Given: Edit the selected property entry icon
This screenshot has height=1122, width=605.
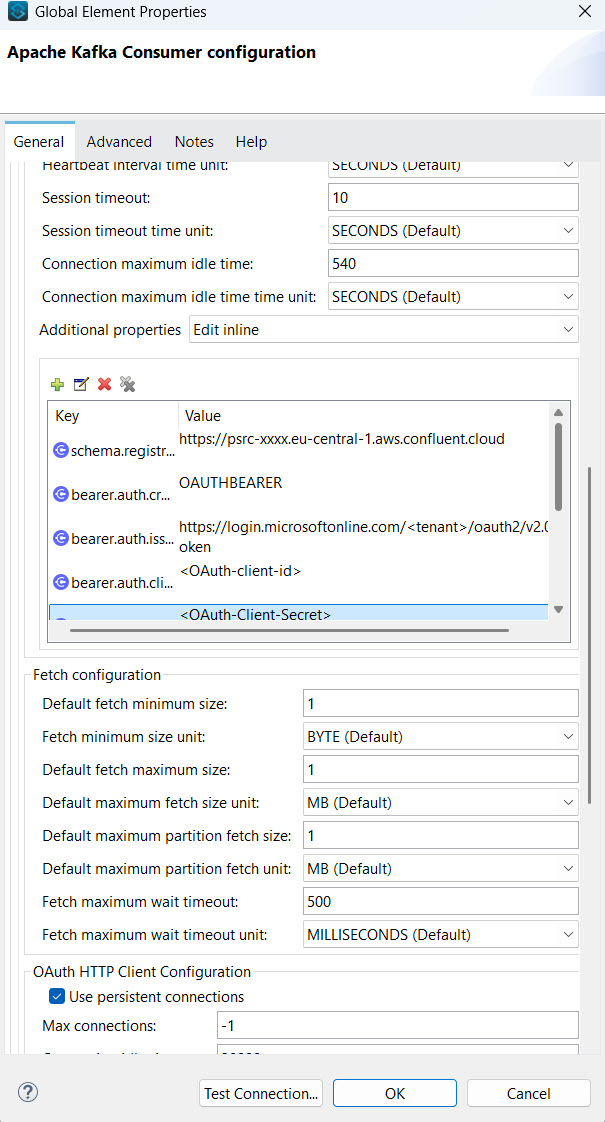Looking at the screenshot, I should (81, 384).
